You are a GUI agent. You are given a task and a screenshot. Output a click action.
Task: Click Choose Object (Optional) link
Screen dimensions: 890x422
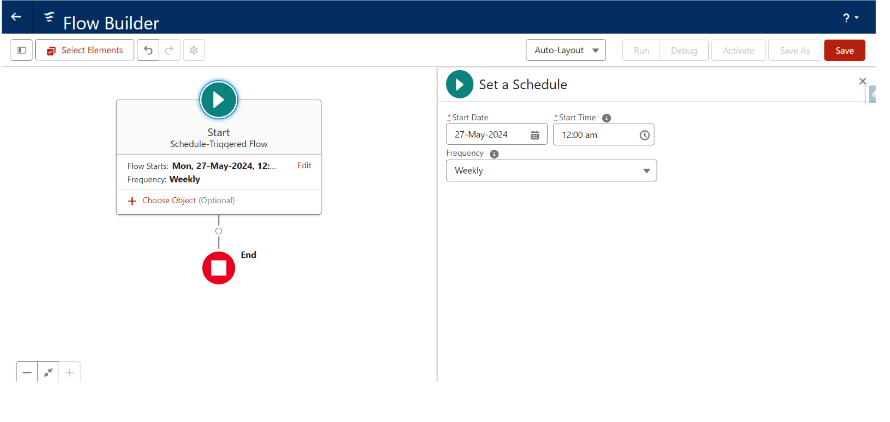pos(188,200)
